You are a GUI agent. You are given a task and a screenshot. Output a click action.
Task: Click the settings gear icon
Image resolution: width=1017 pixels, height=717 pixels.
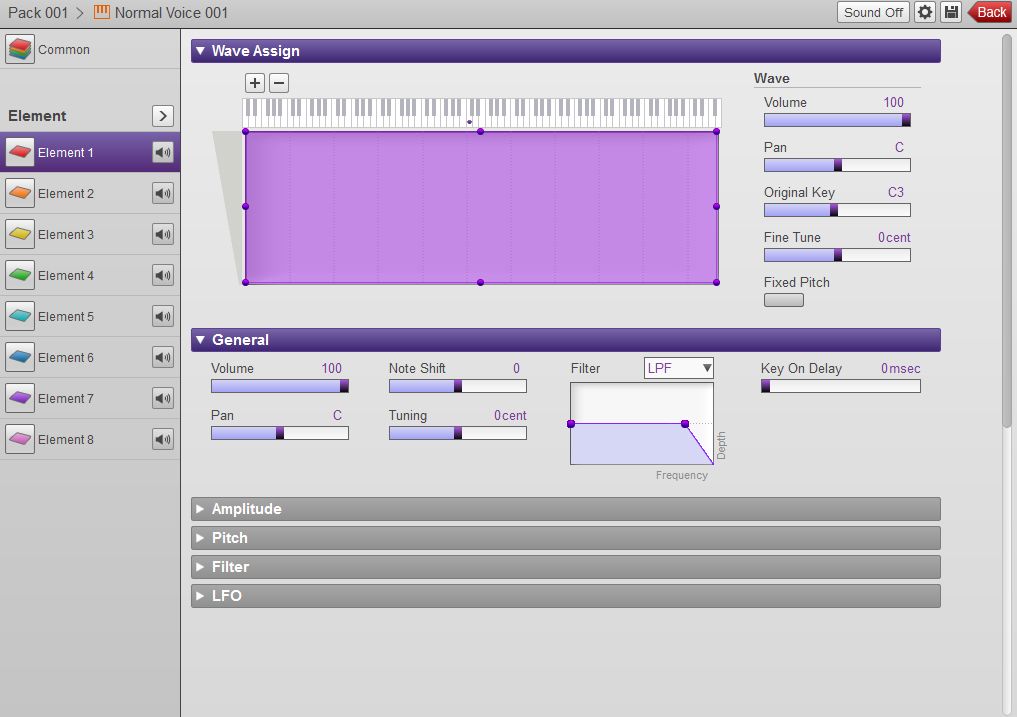coord(923,12)
